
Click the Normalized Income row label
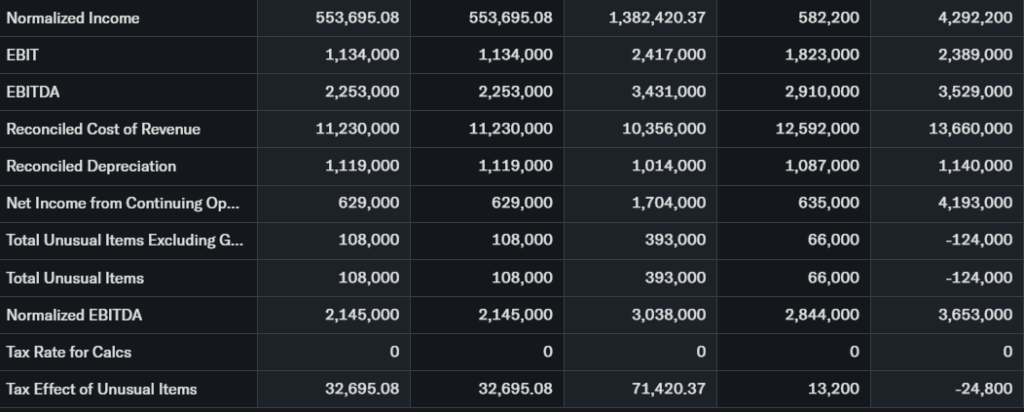click(73, 18)
